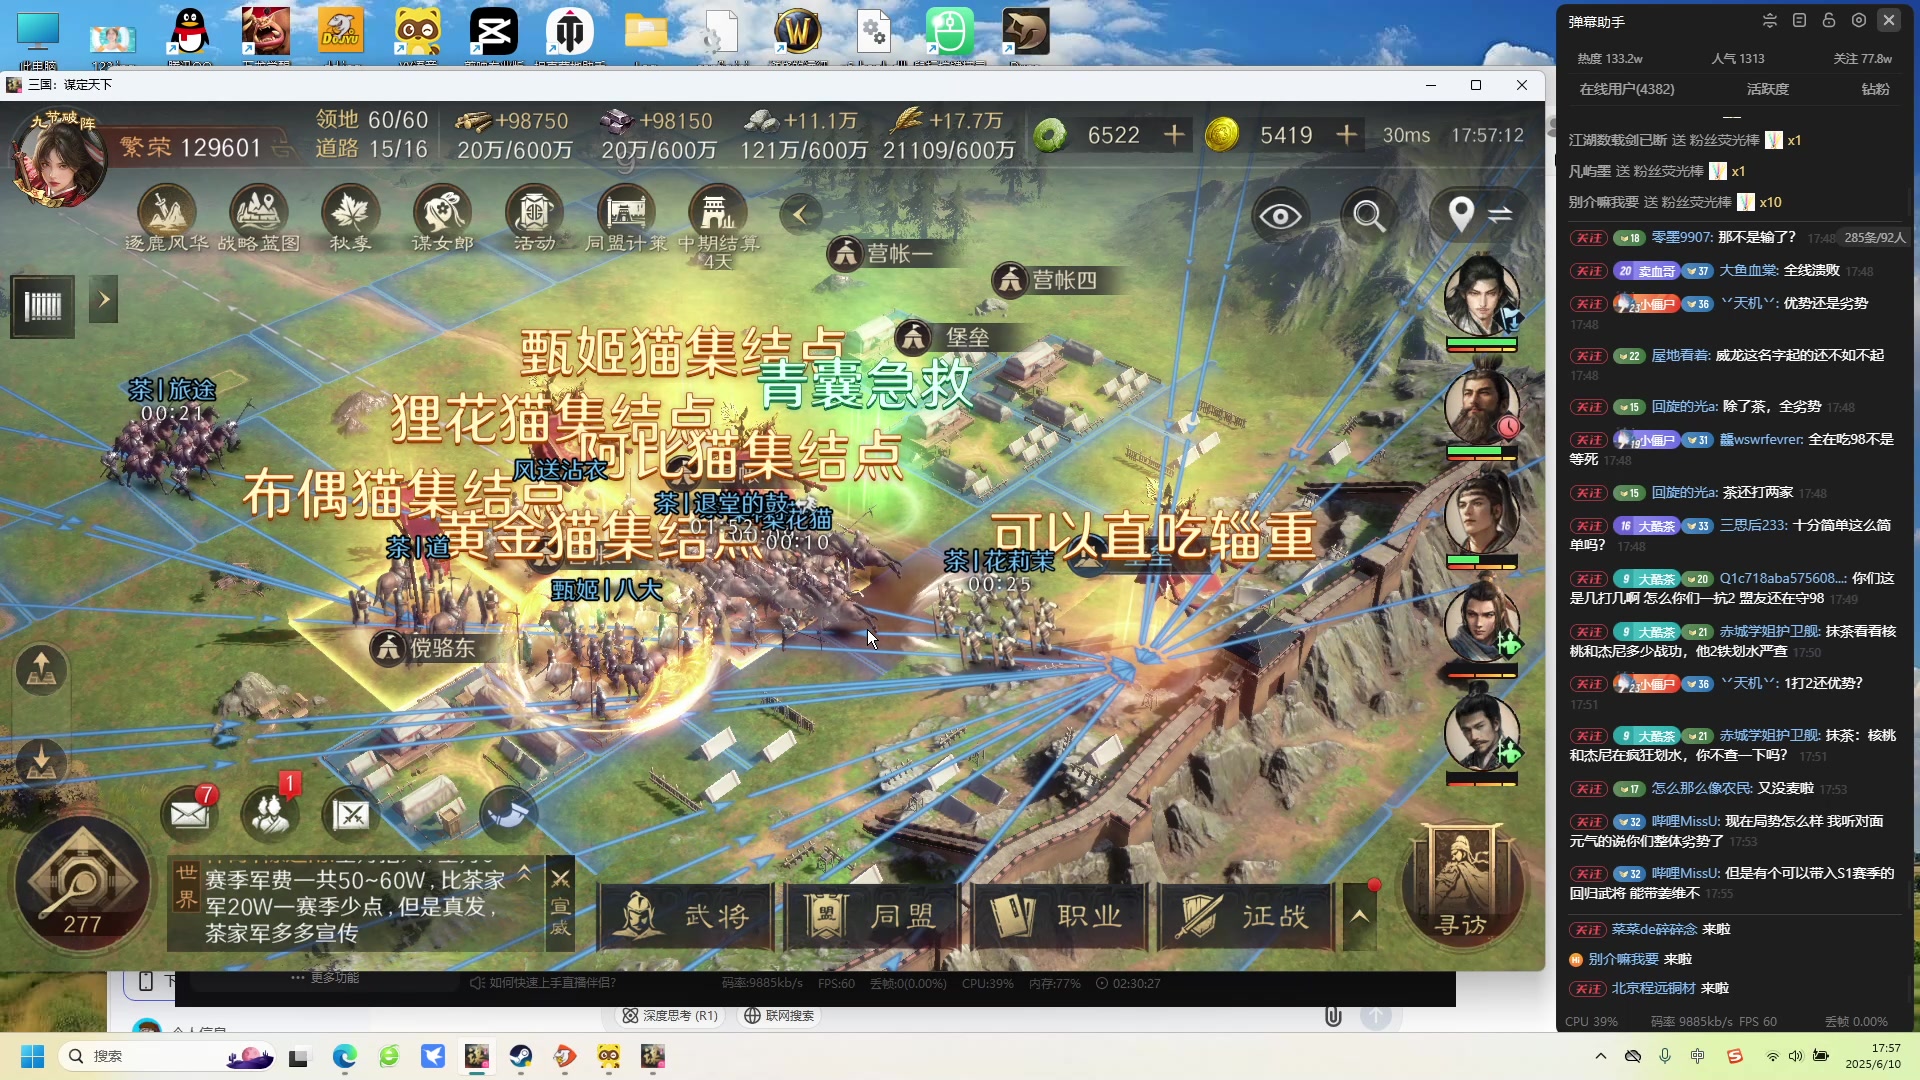The height and width of the screenshot is (1080, 1920).
Task: Toggle 联网搜索 in the background window
Action: [x=780, y=1016]
